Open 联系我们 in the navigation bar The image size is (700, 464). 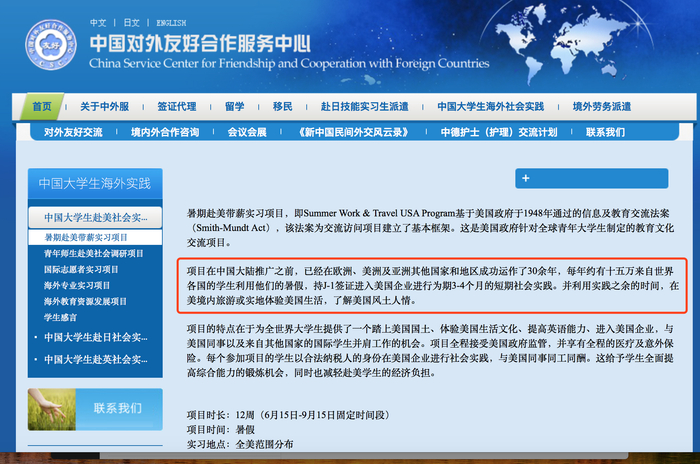tap(605, 132)
